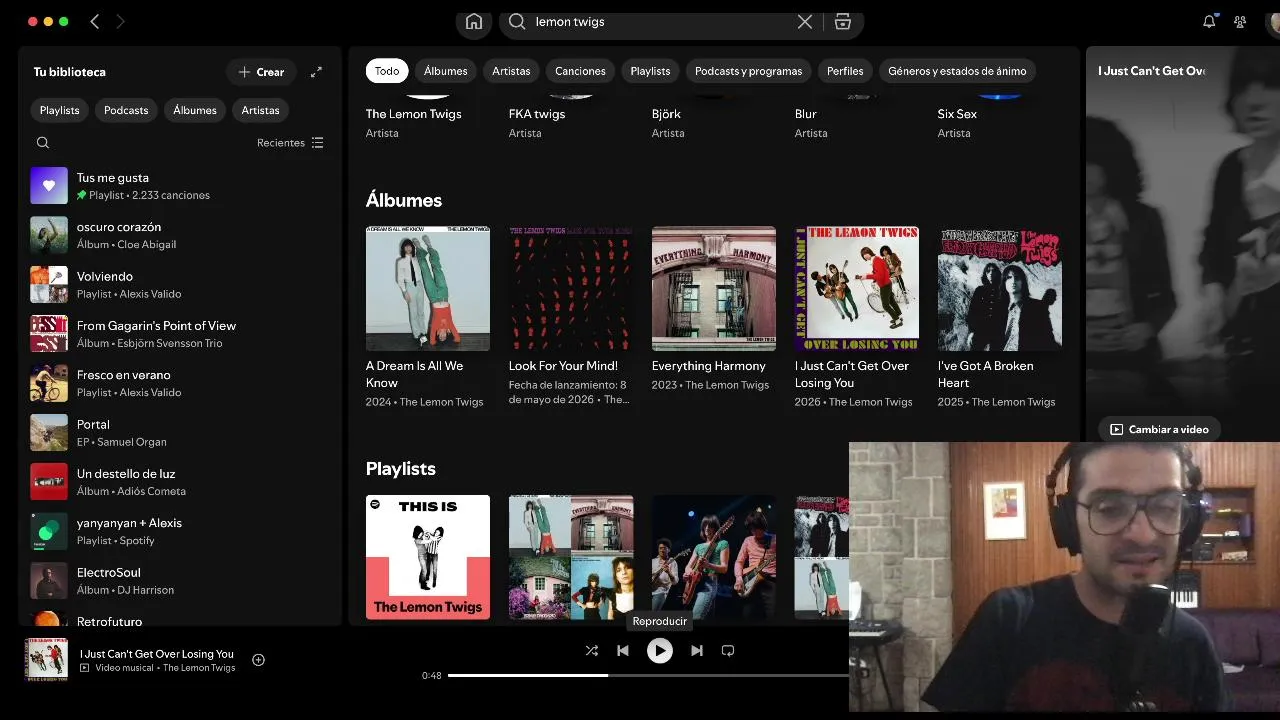Image resolution: width=1280 pixels, height=720 pixels.
Task: Filter library by Artistas chip
Action: (261, 110)
